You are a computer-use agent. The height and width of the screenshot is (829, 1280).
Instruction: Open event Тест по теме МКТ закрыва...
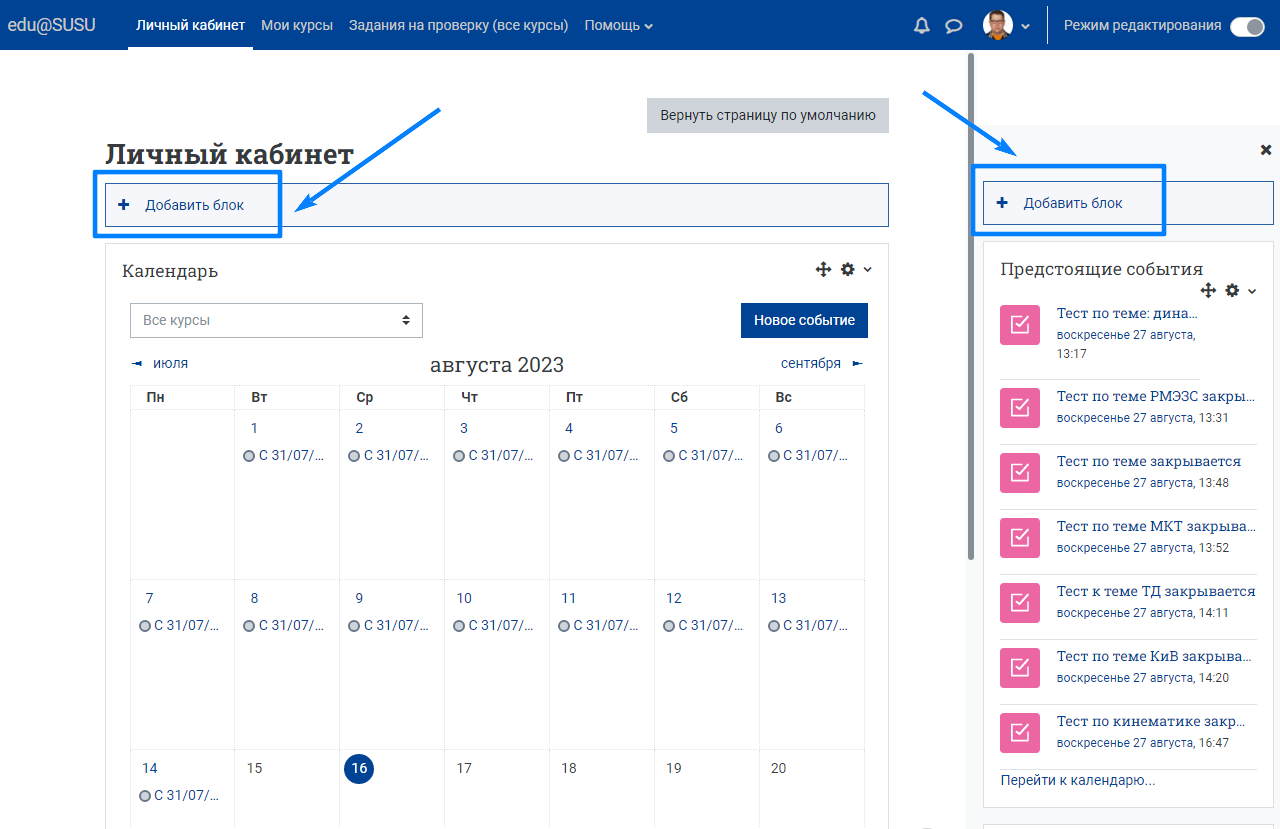[1155, 526]
